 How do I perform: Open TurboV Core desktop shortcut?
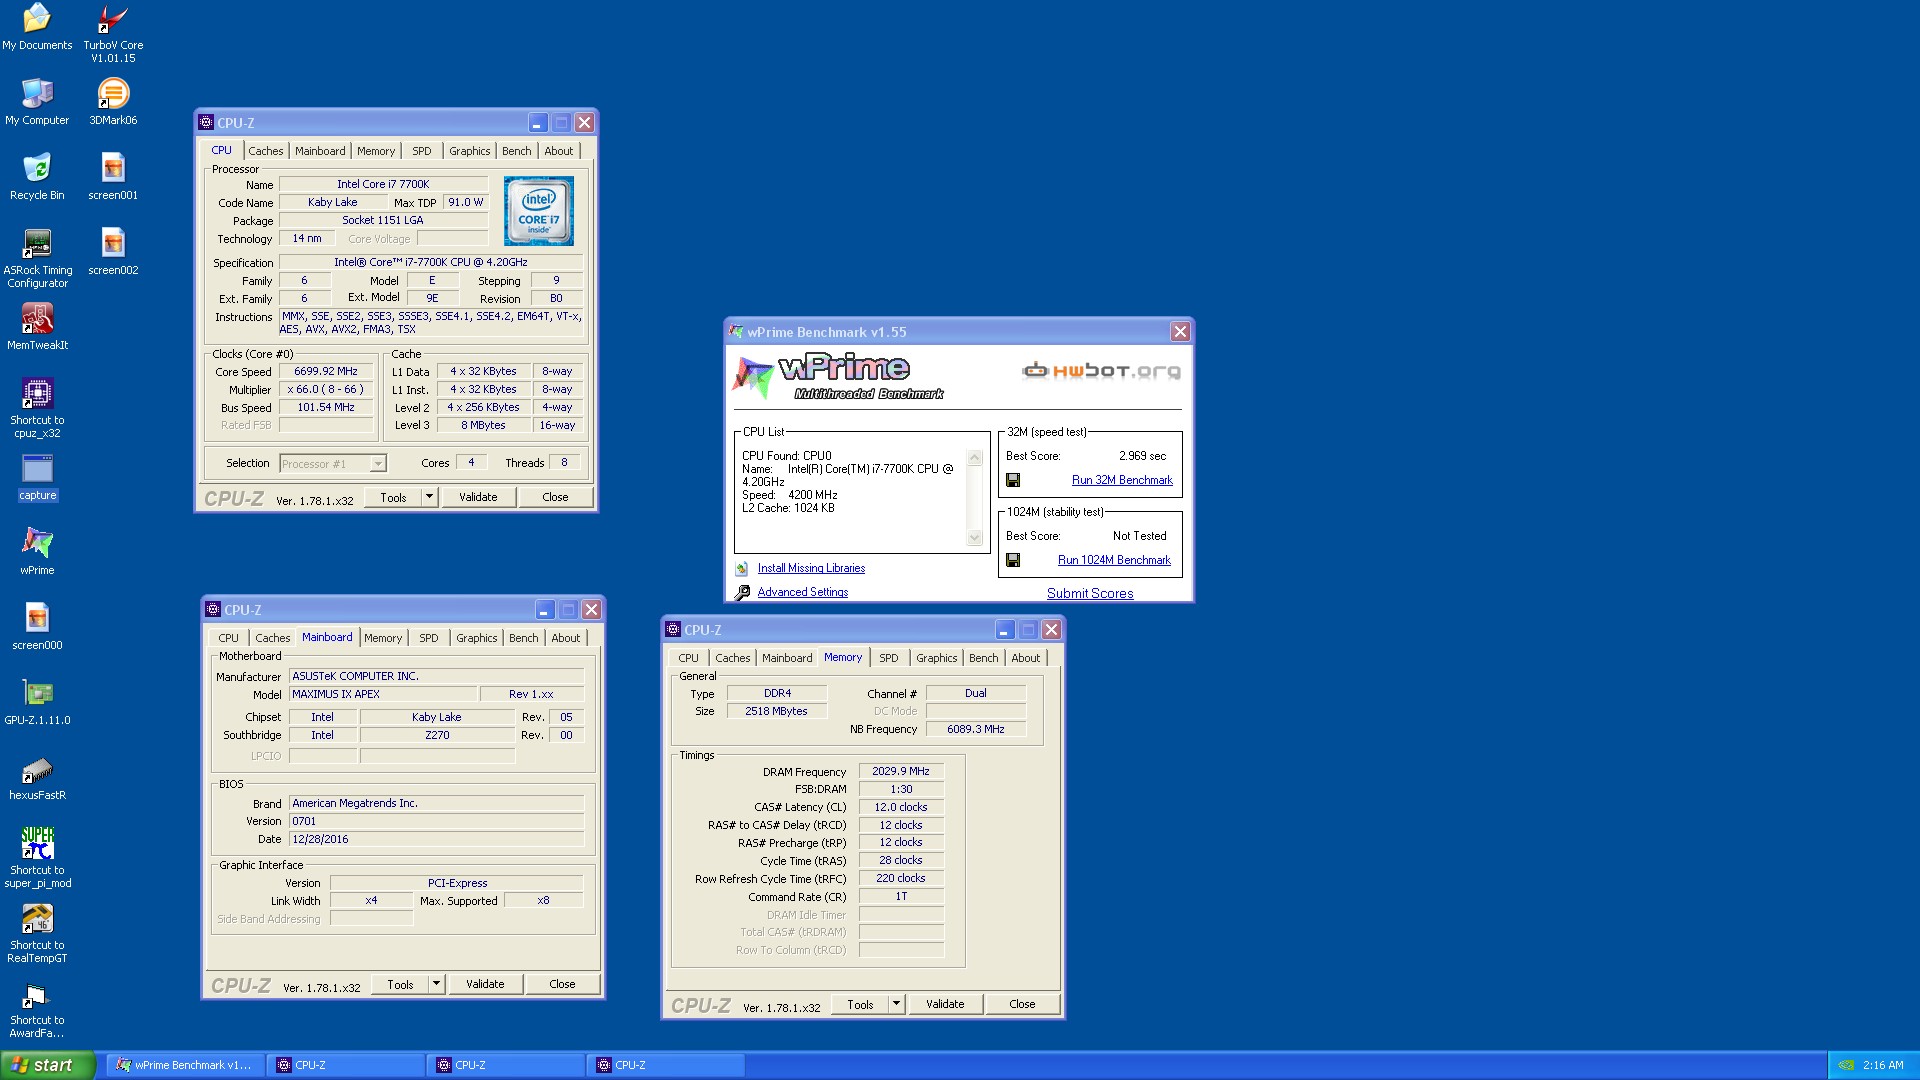tap(113, 33)
